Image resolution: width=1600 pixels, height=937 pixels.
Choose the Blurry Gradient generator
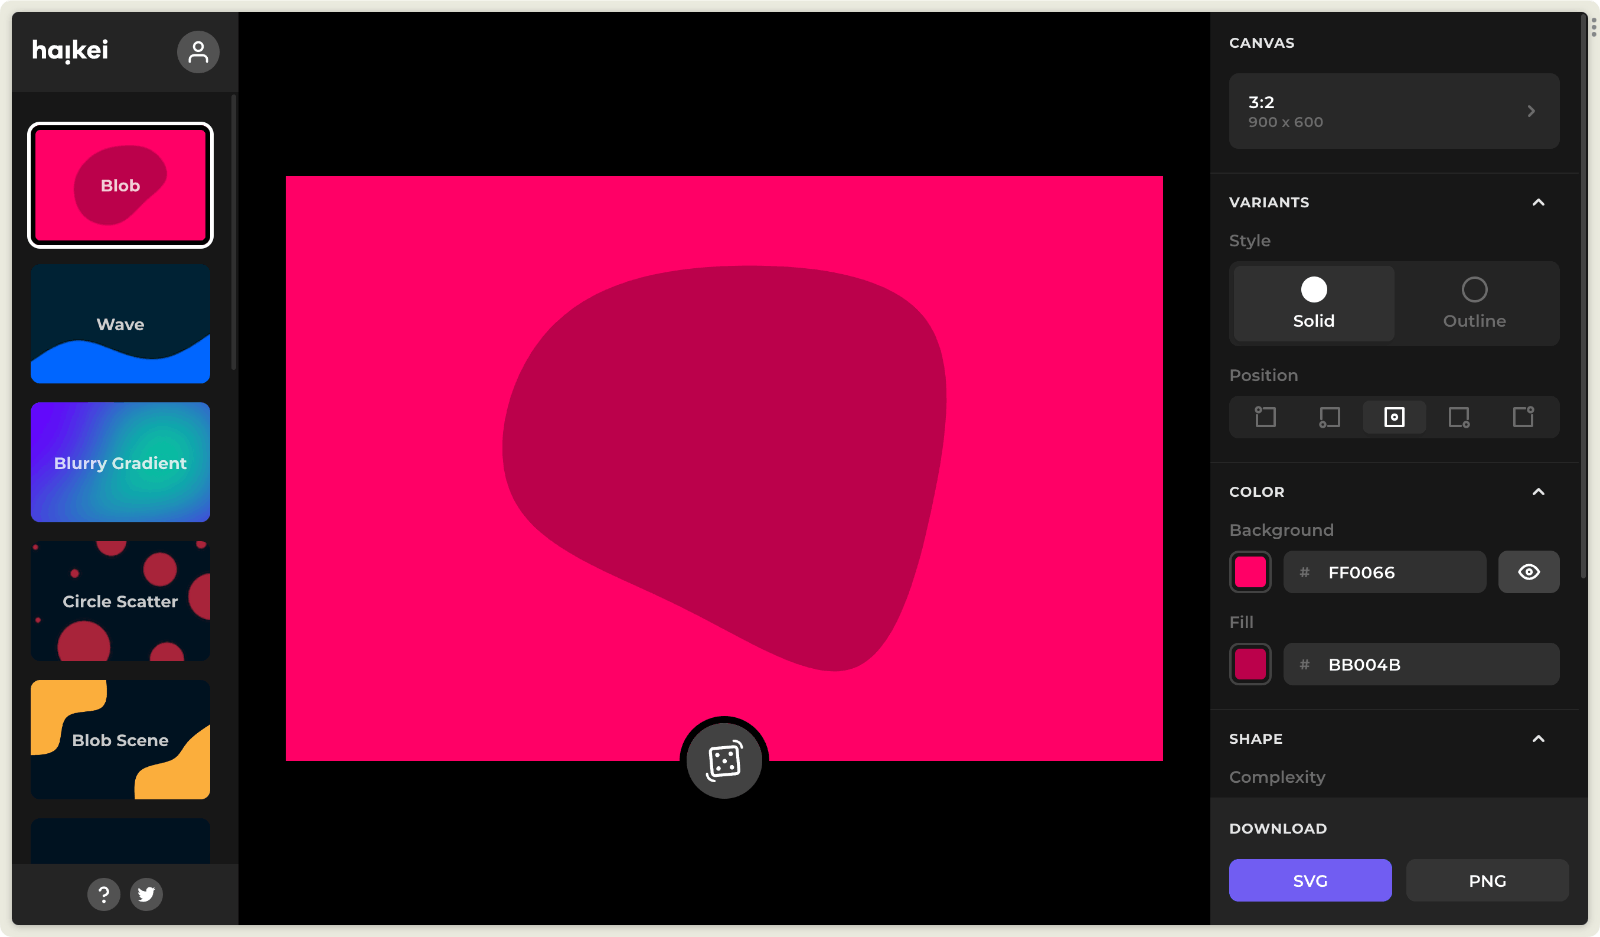pos(120,462)
